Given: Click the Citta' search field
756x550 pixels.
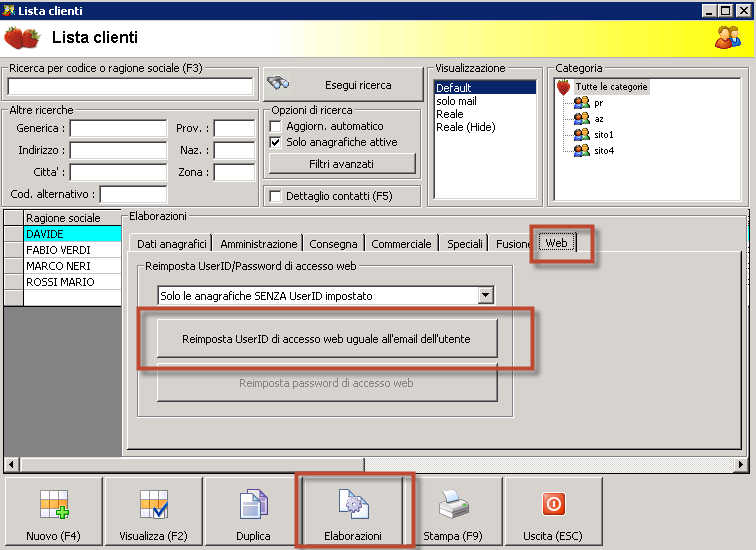Looking at the screenshot, I should (119, 172).
